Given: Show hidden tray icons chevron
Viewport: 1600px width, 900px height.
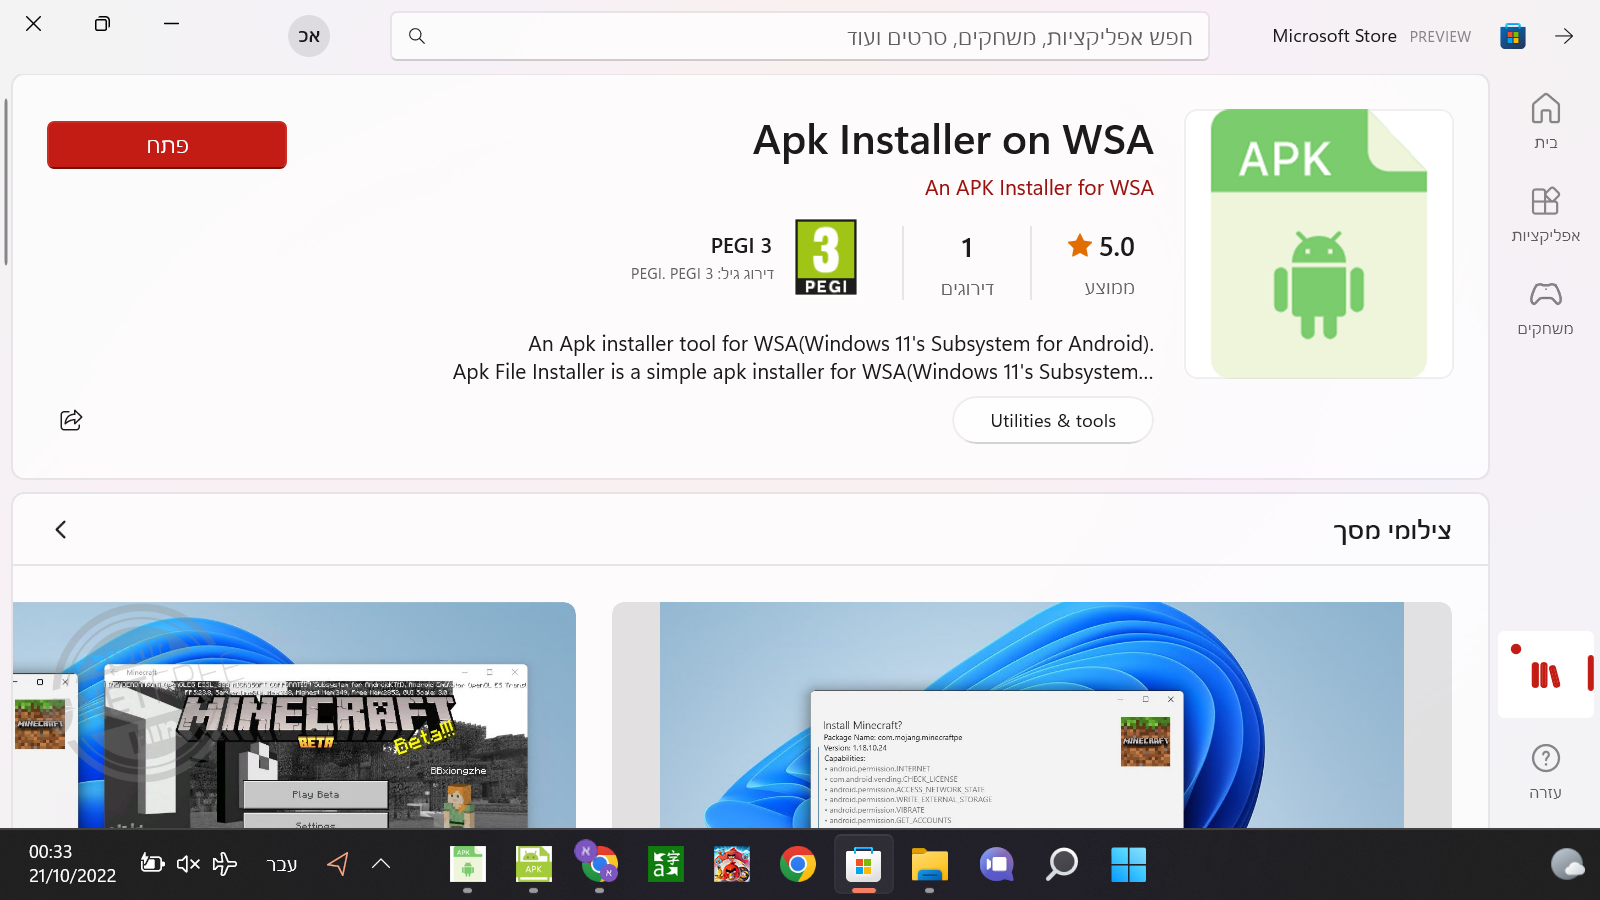Looking at the screenshot, I should tap(381, 864).
